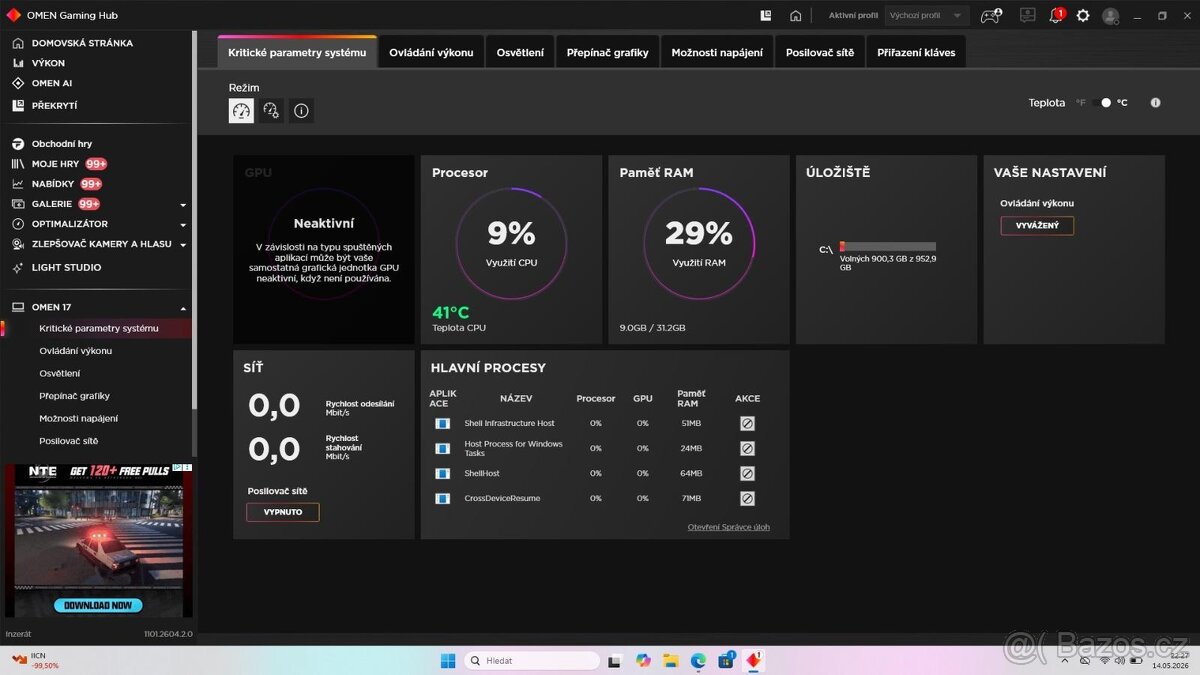Screen dimensions: 1200x675
Task: Switch to the Možnosti napájení tab
Action: click(717, 52)
